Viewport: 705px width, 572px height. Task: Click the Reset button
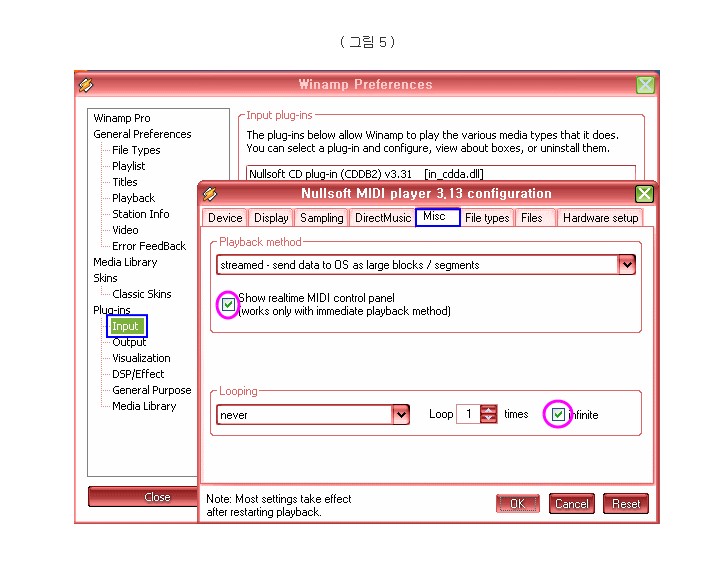coord(626,504)
